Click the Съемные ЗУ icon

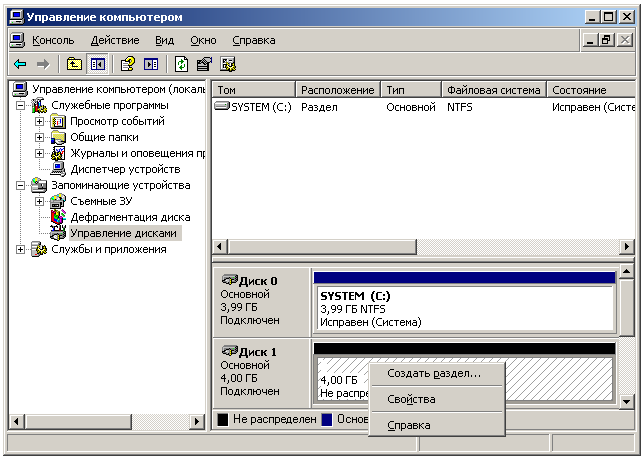pyautogui.click(x=58, y=201)
